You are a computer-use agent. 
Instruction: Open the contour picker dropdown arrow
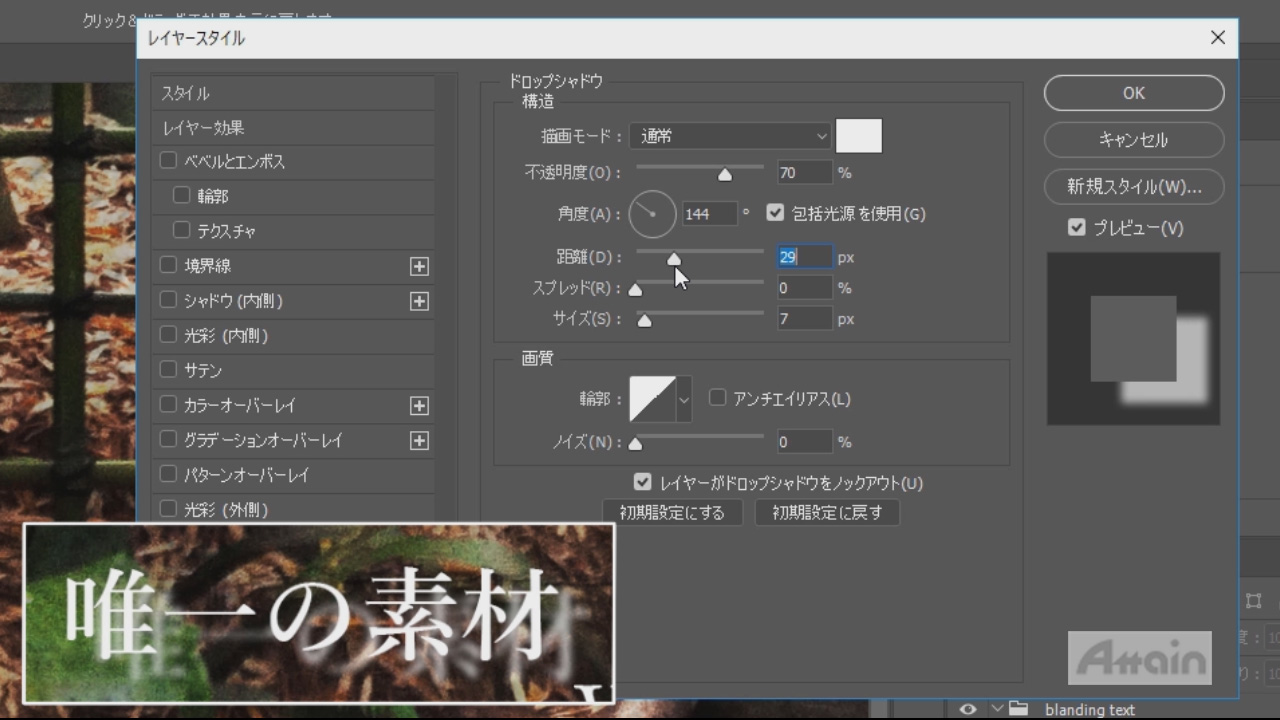coord(685,399)
